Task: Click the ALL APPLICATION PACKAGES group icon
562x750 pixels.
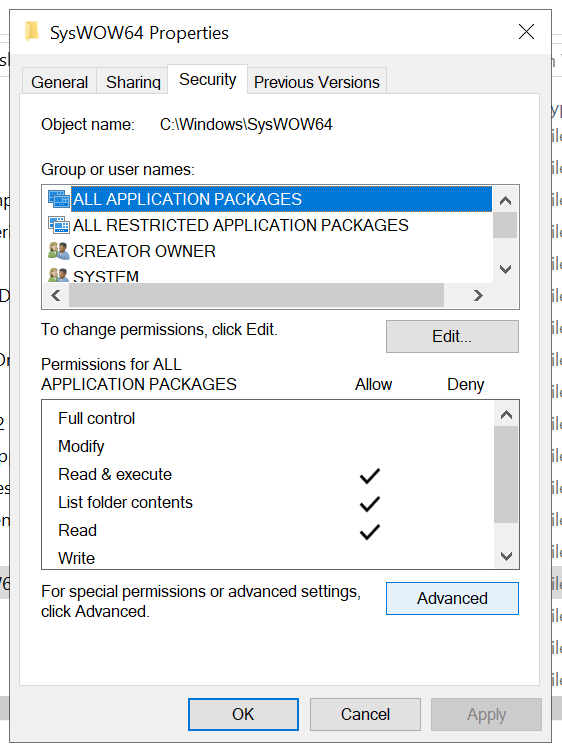Action: (x=59, y=199)
